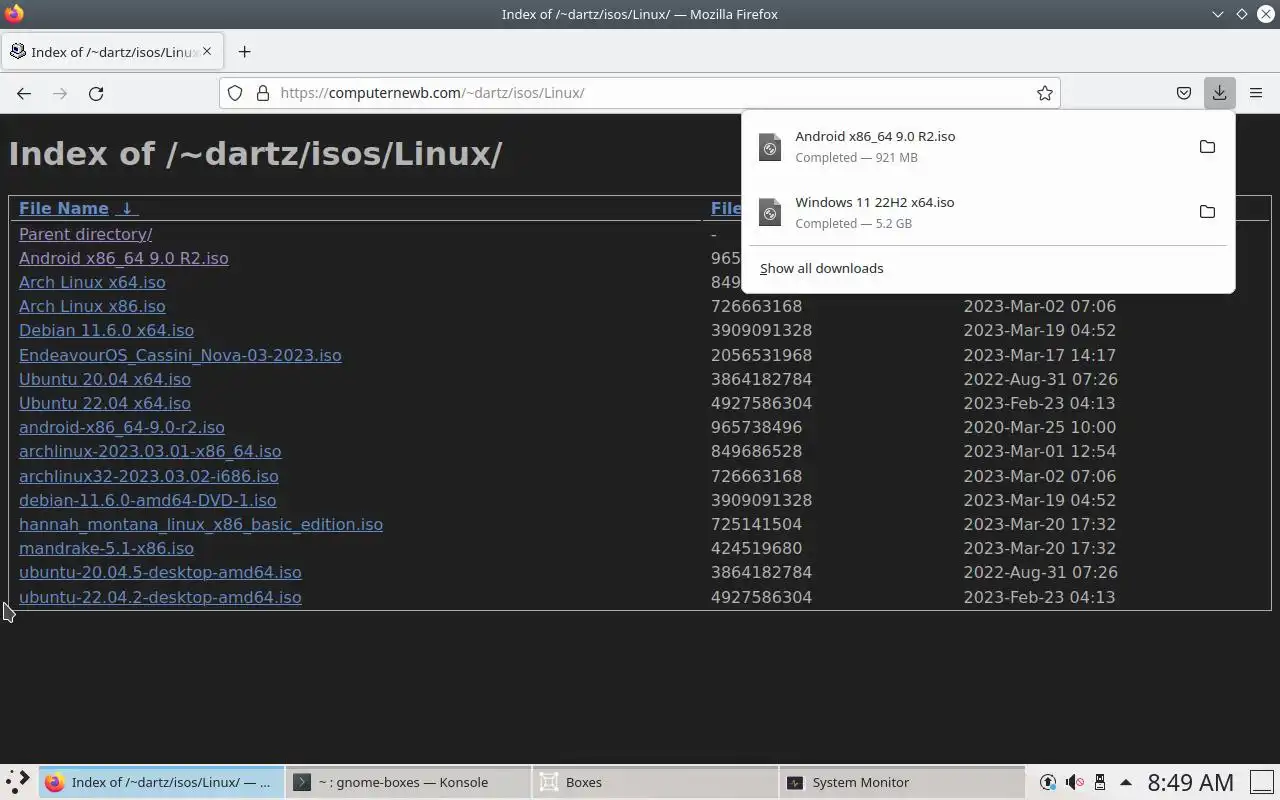The image size is (1280, 800).
Task: Switch to Konsole gnome-boxes taskbar entry
Action: tap(407, 782)
